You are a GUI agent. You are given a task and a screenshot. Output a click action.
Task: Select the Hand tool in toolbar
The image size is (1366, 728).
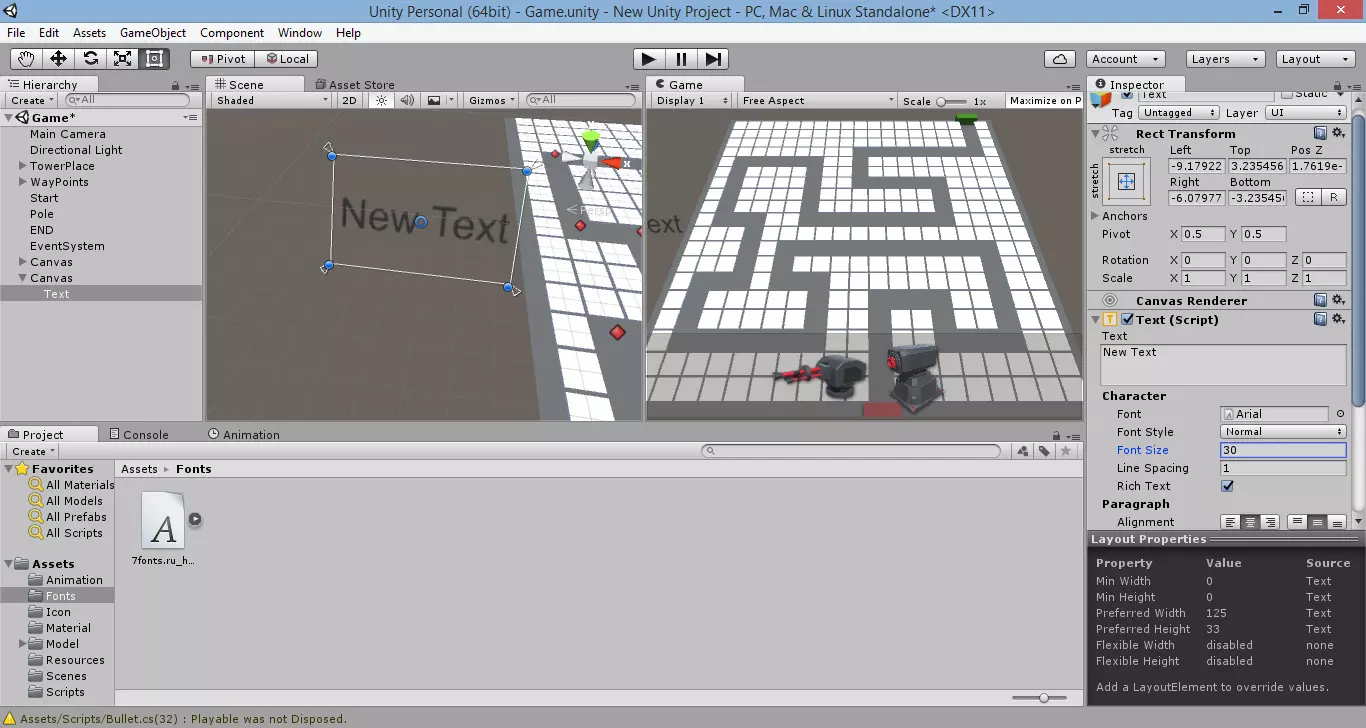[x=26, y=59]
